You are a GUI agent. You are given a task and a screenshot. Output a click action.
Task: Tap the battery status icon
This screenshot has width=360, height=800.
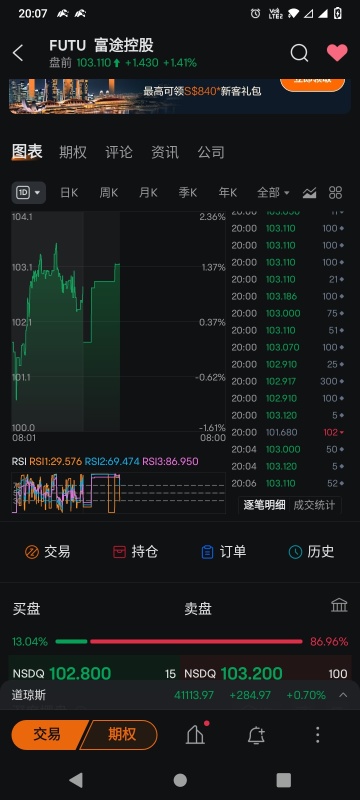coord(338,14)
